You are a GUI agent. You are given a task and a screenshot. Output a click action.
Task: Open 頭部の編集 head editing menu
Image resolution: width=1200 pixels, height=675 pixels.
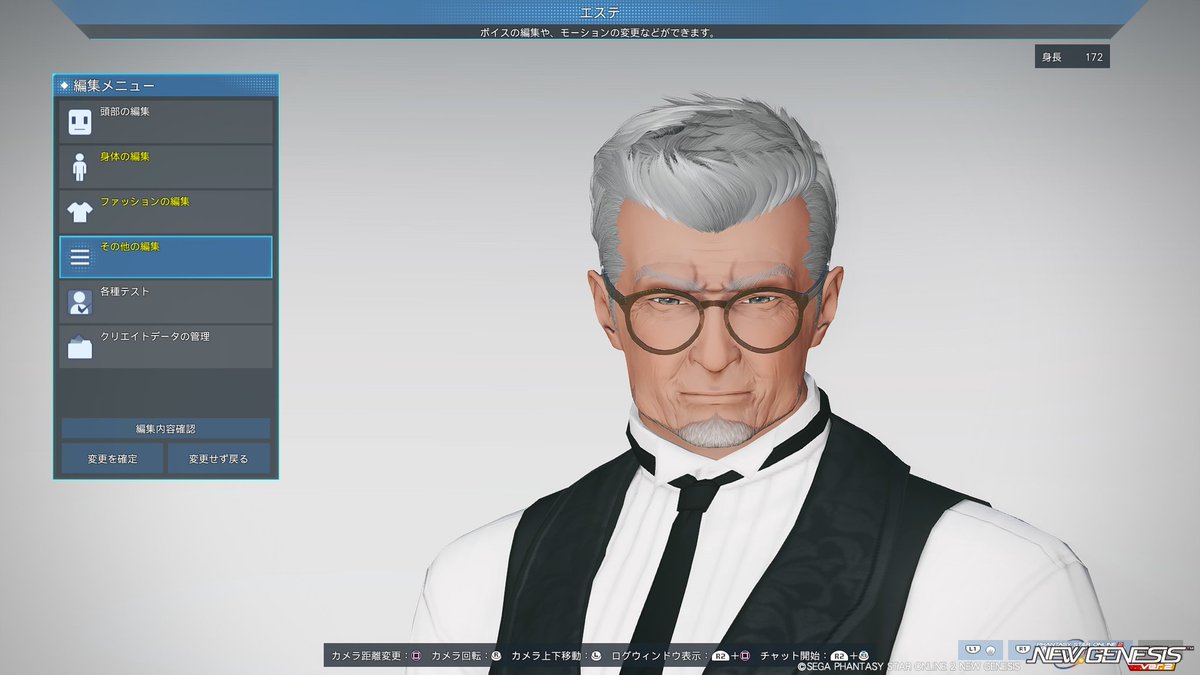coord(166,121)
